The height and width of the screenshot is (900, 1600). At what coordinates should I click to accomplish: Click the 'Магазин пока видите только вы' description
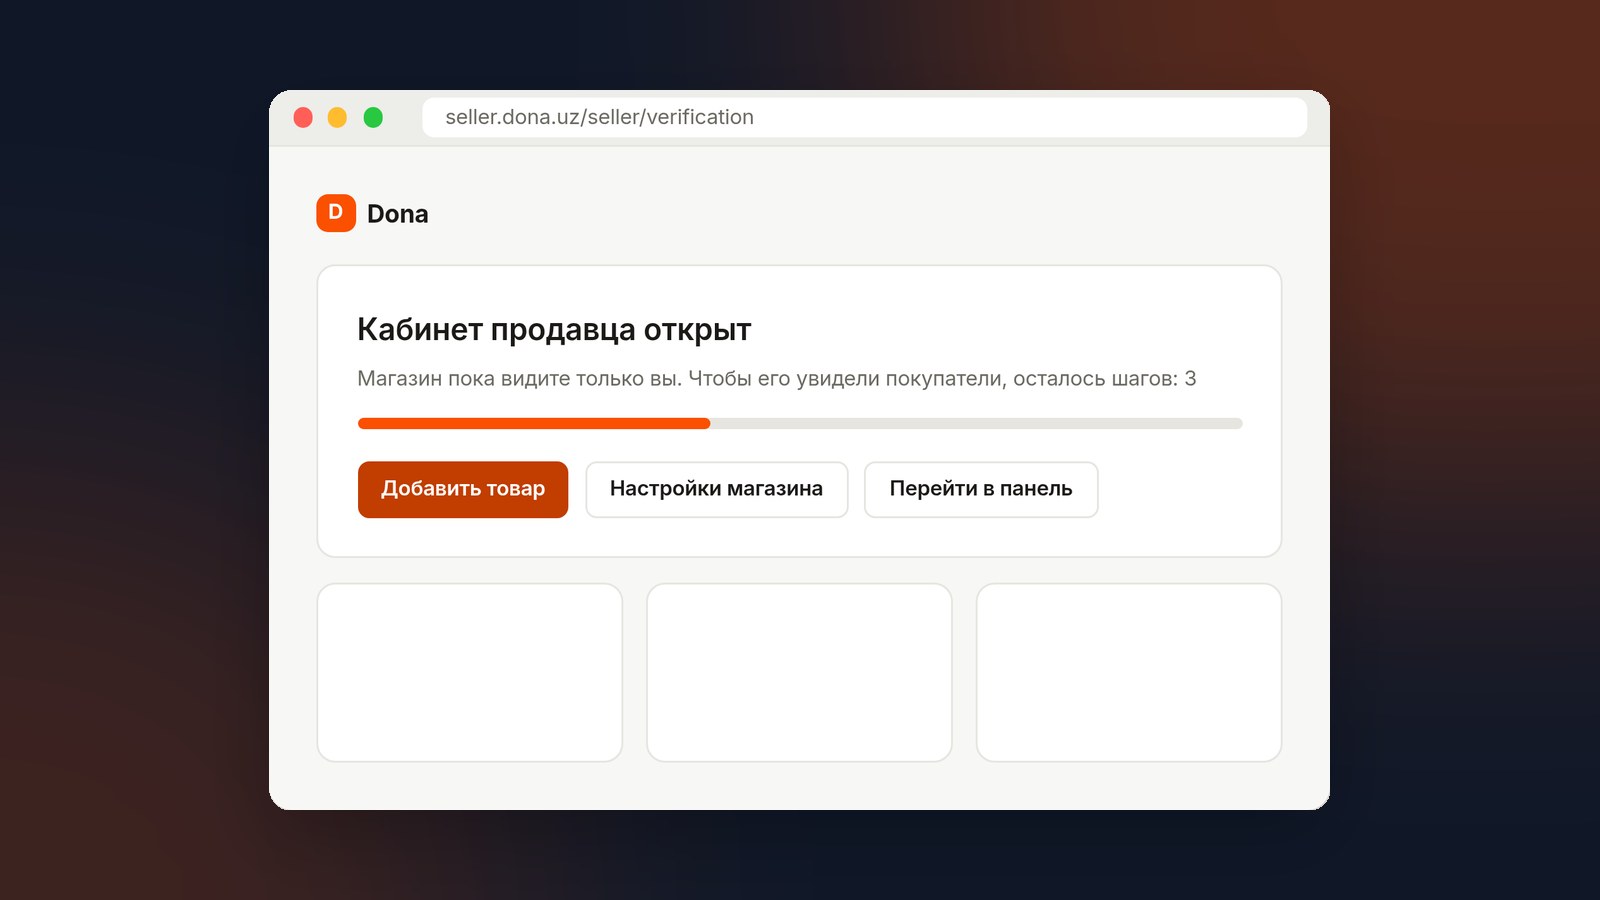(776, 379)
